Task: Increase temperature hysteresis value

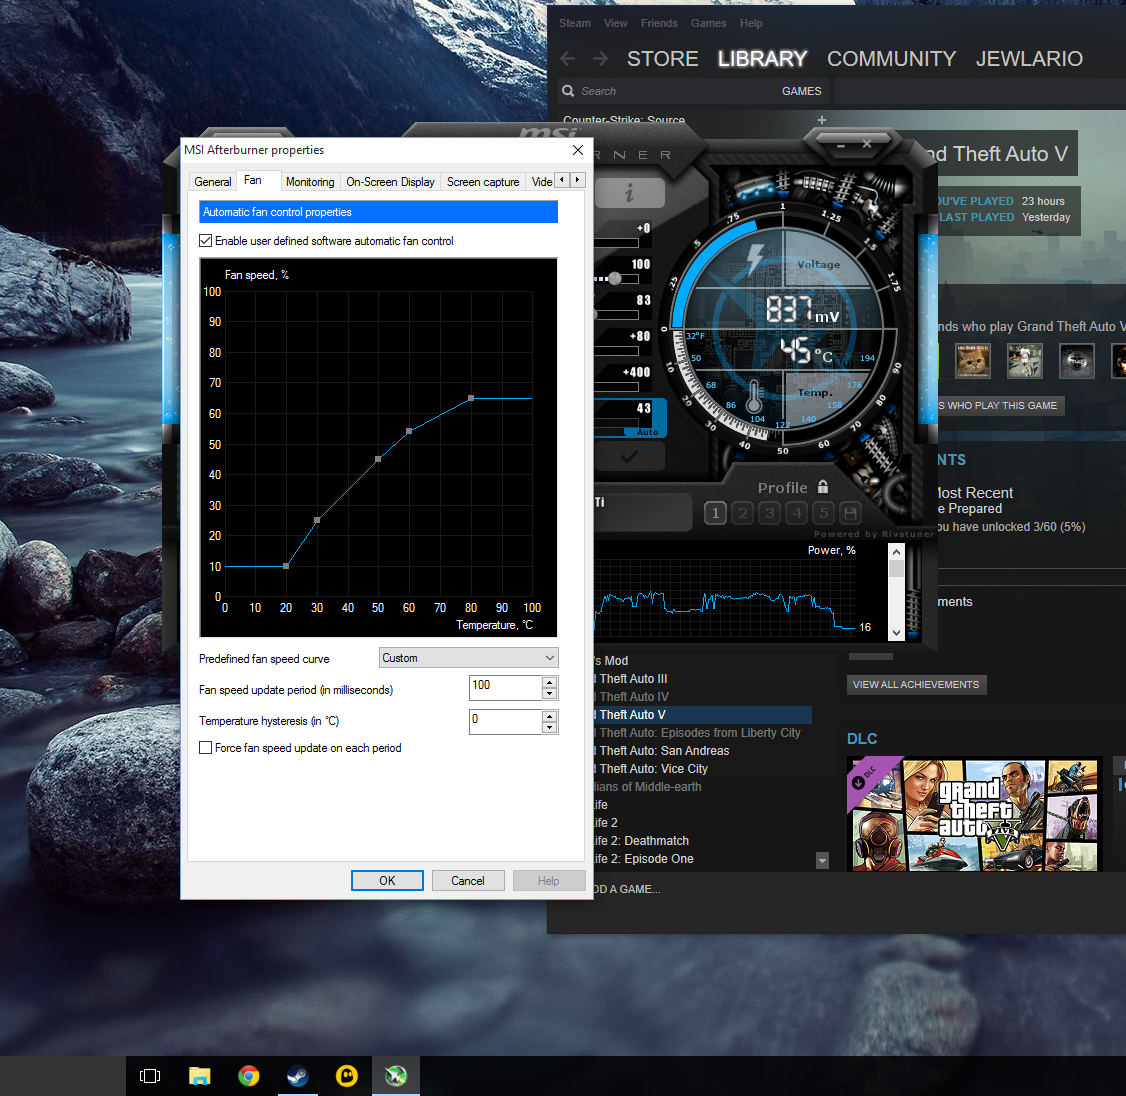Action: click(549, 716)
